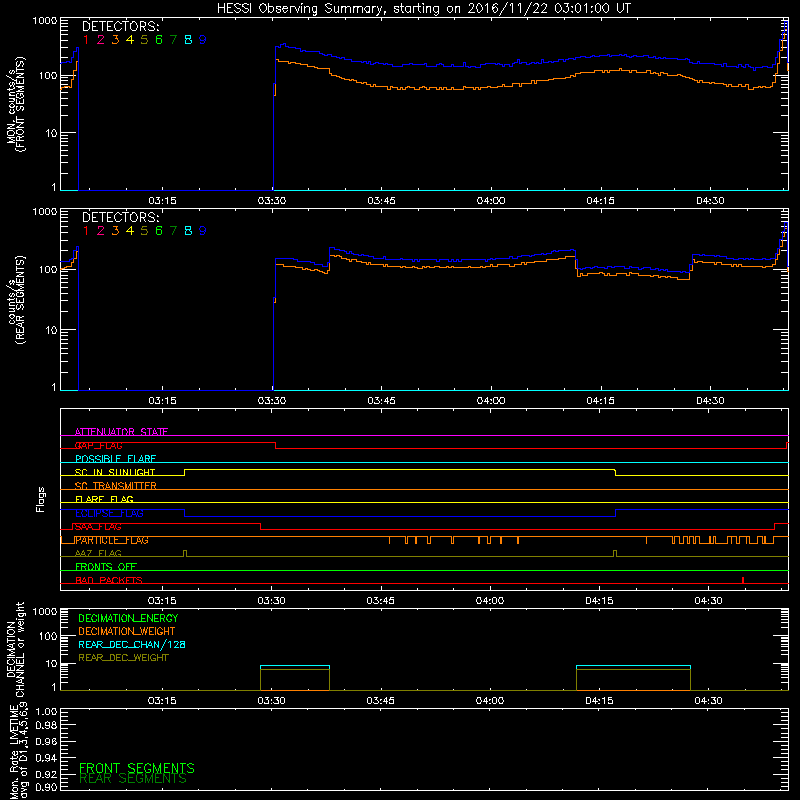The width and height of the screenshot is (800, 800).
Task: Click the first cyan decimation block near 03:30
Action: (295, 666)
